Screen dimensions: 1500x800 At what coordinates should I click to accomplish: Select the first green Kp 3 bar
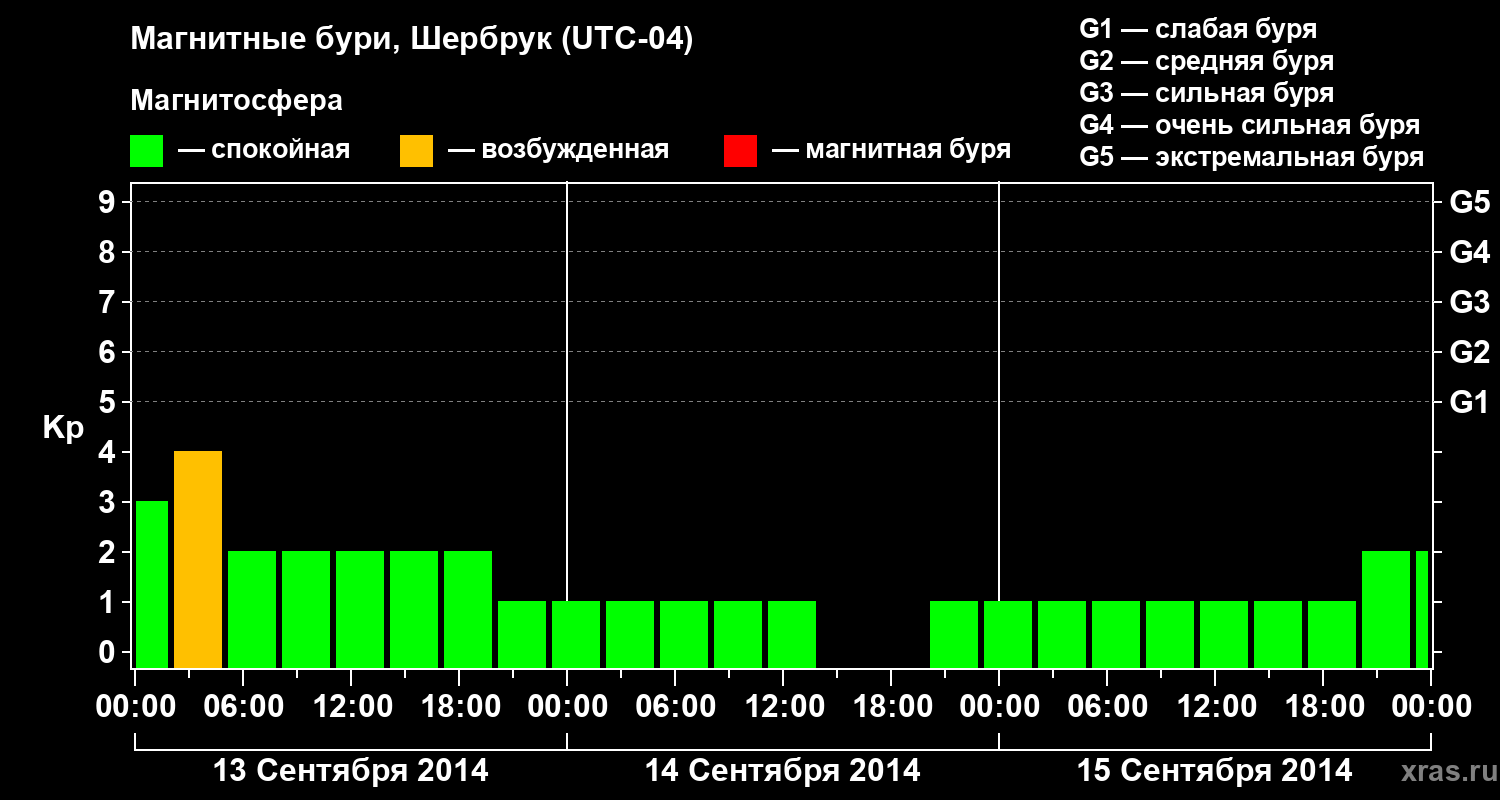pos(152,585)
